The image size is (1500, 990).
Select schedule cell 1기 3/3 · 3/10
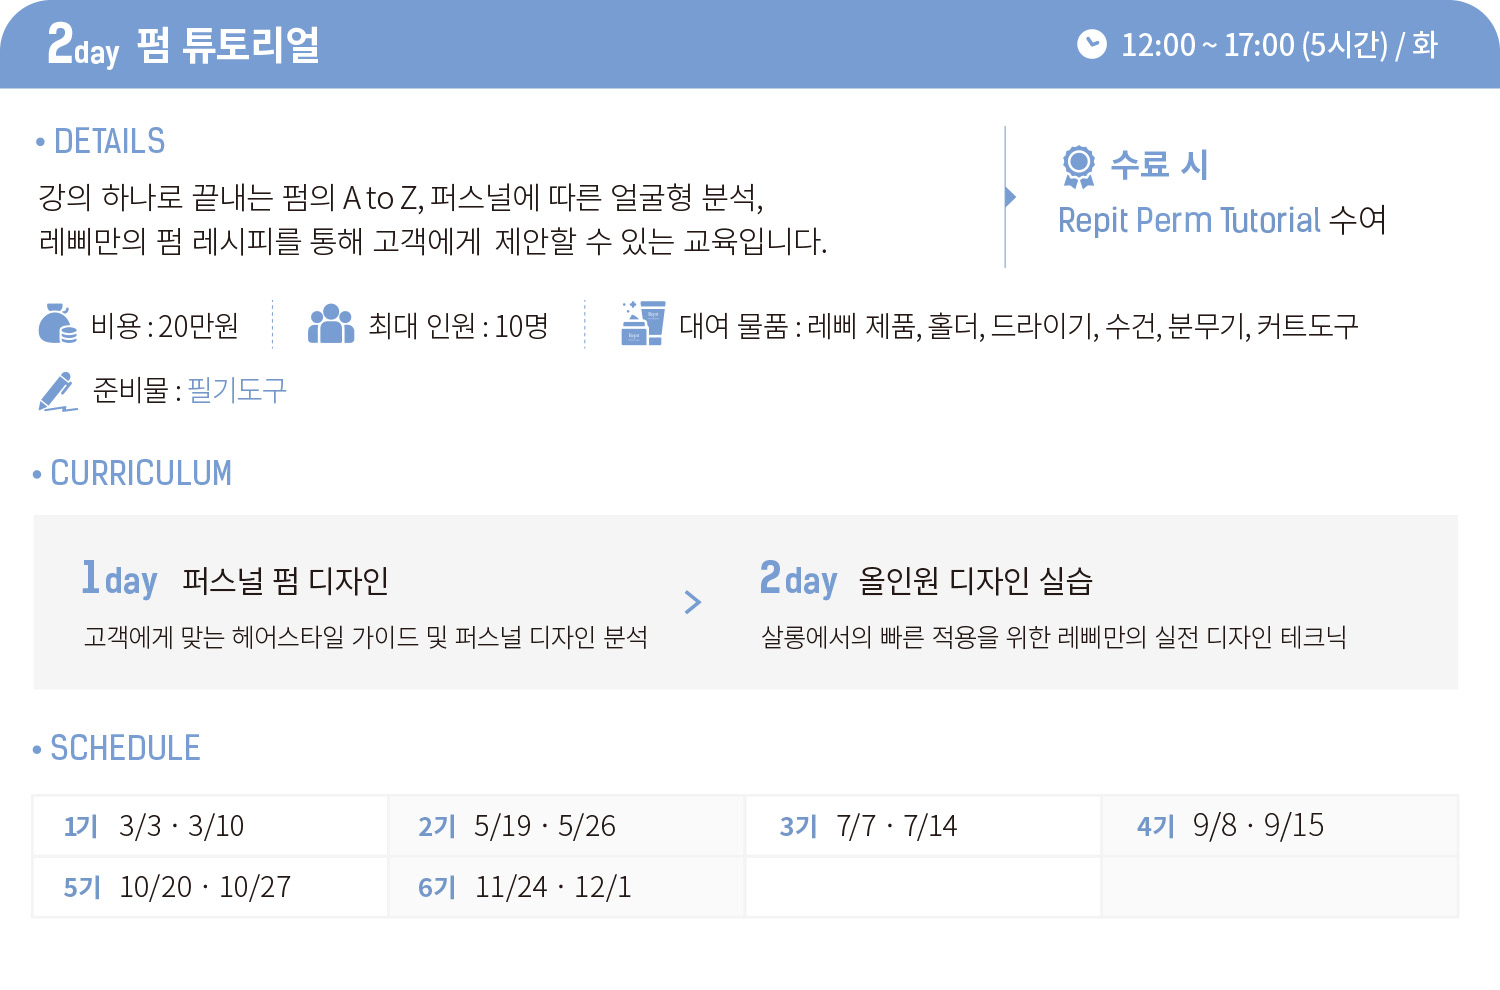tap(210, 826)
